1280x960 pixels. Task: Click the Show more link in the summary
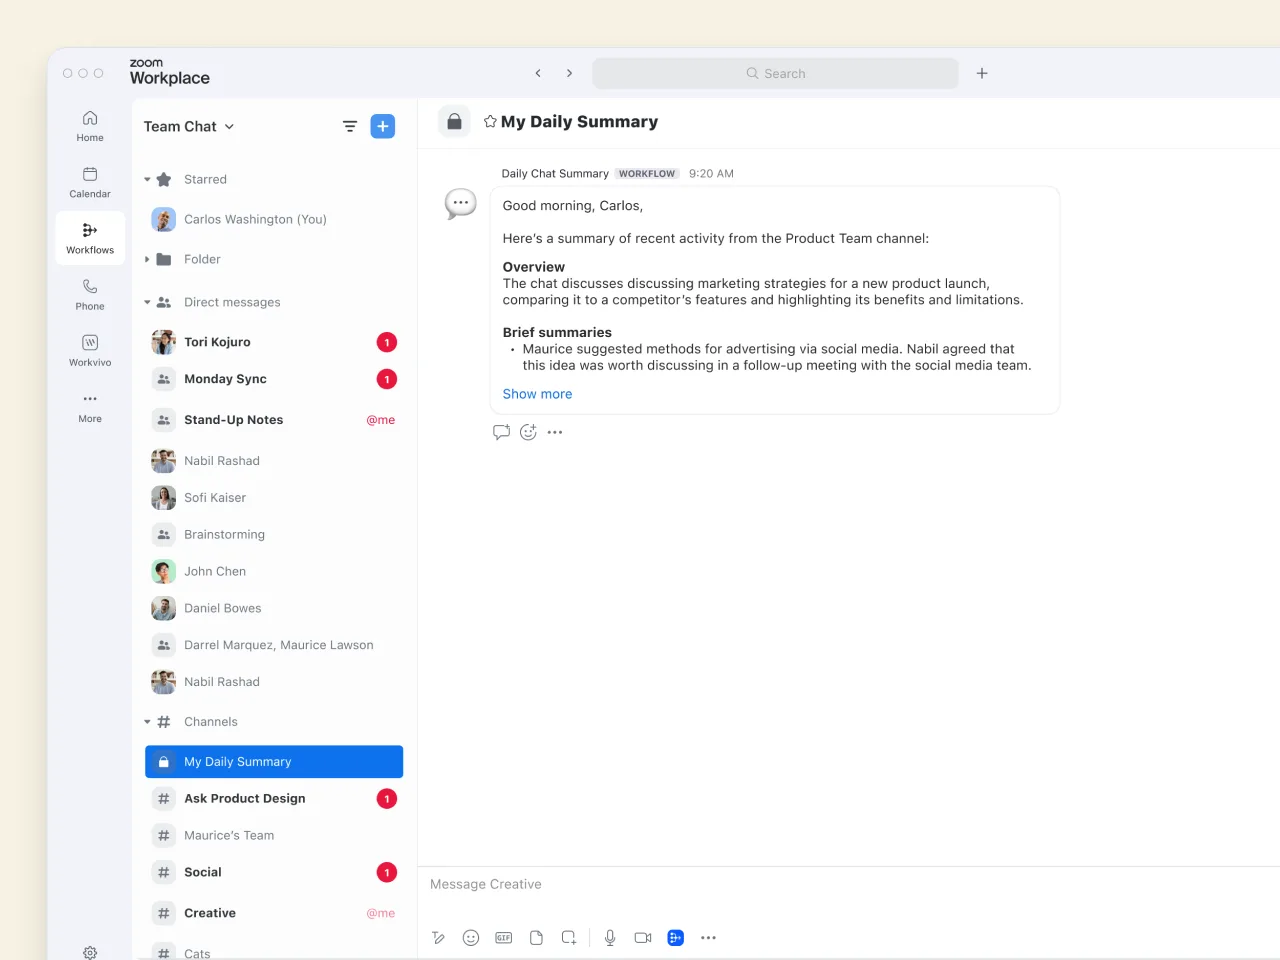click(537, 393)
